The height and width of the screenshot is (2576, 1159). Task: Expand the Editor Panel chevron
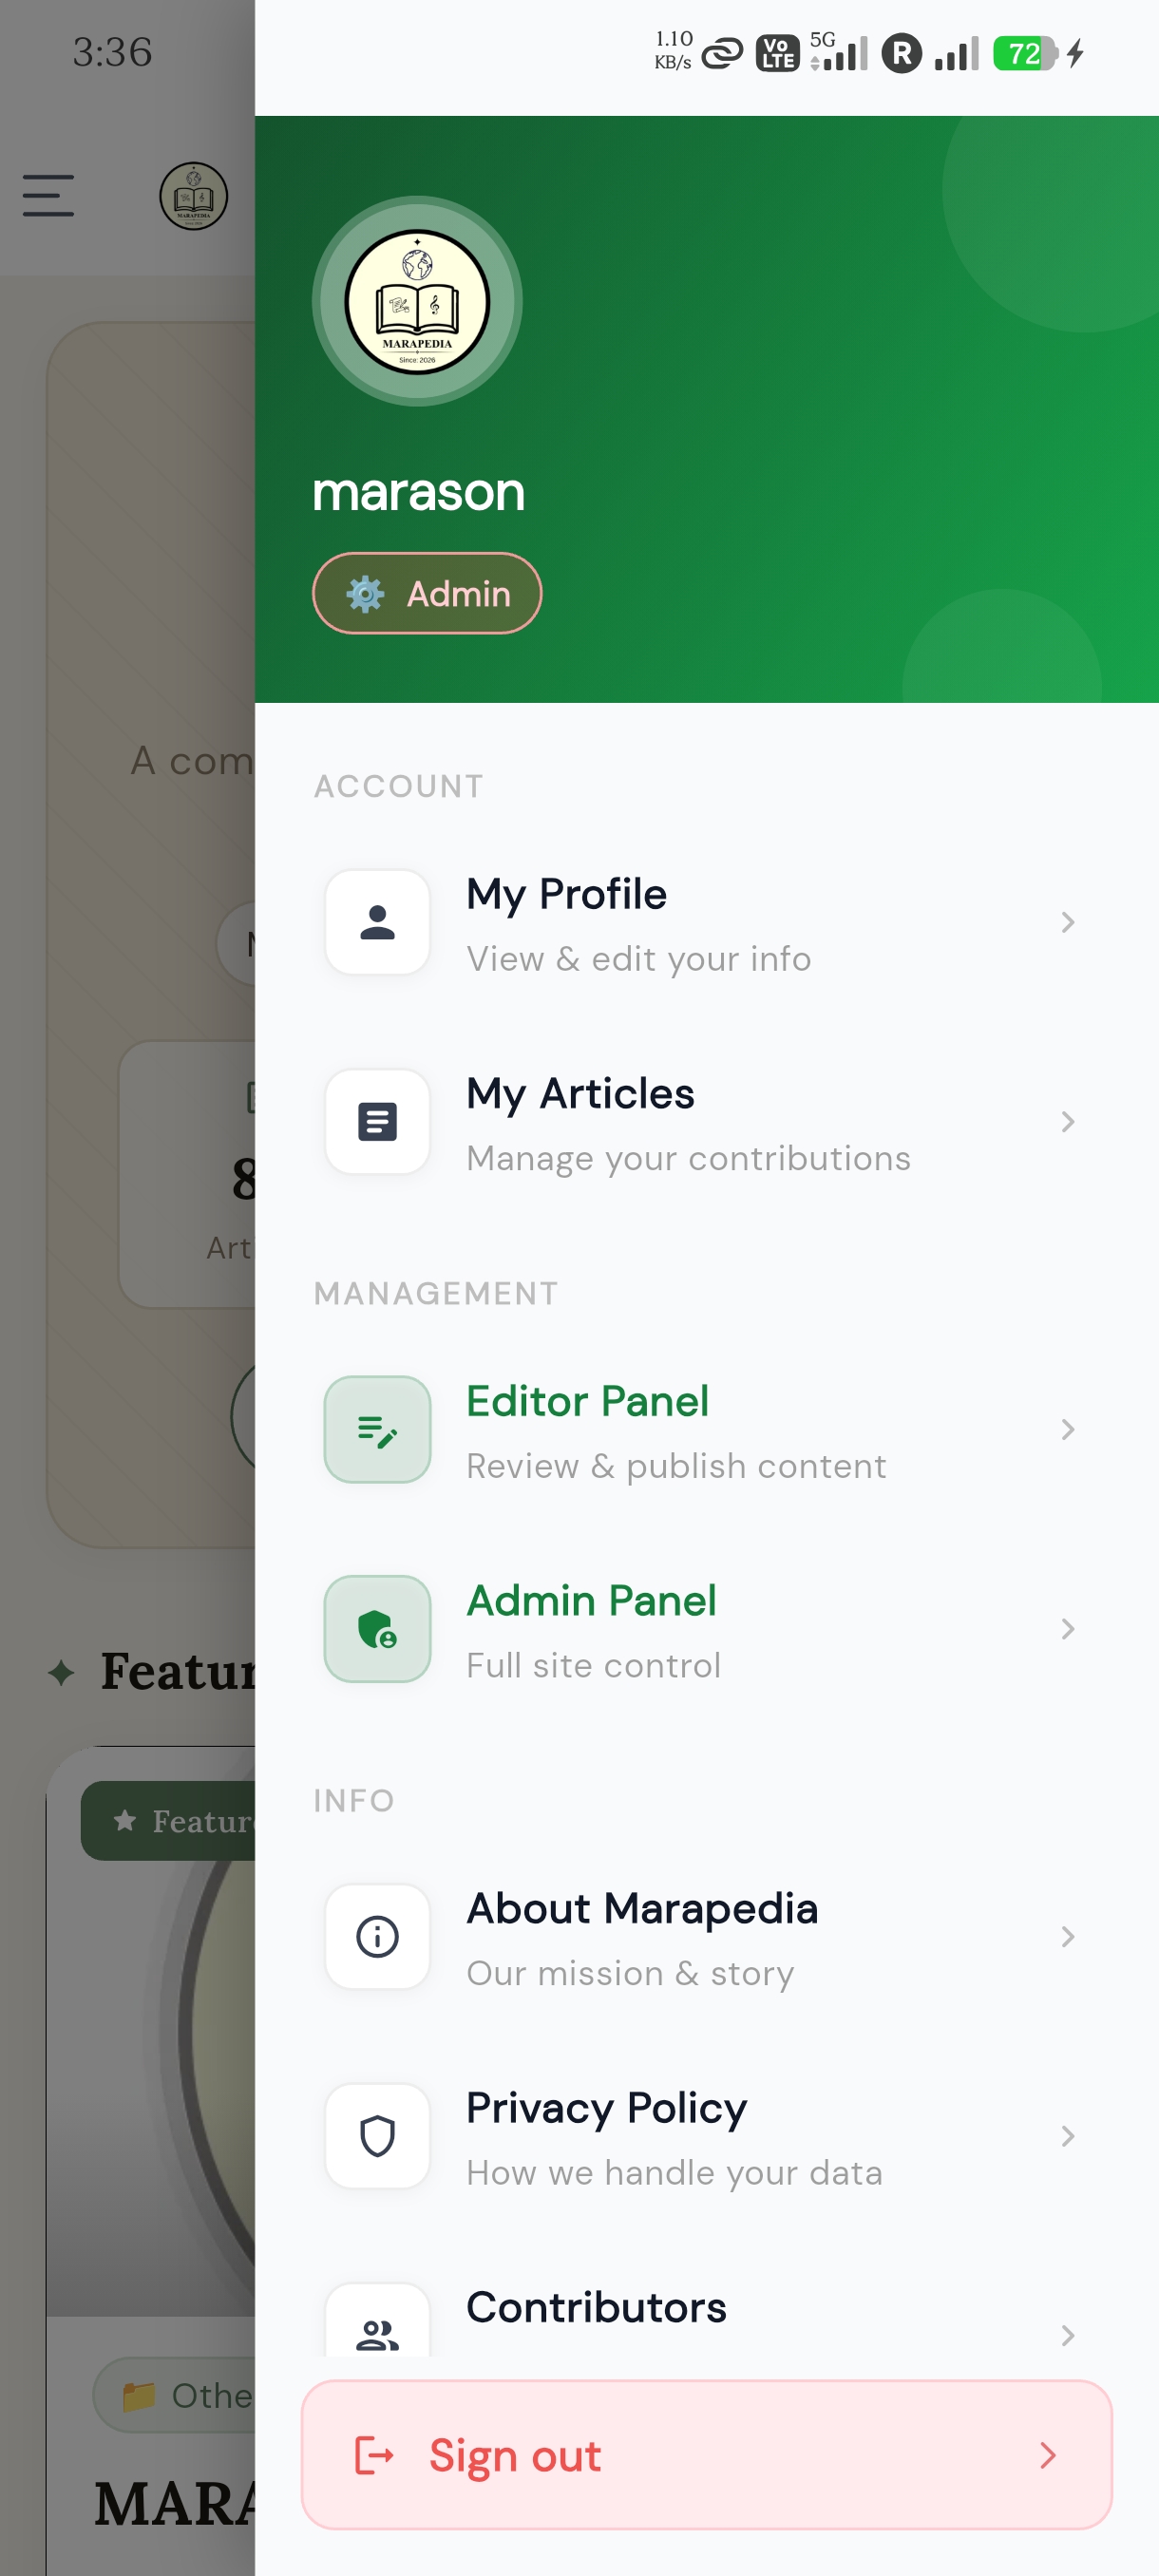point(1067,1430)
